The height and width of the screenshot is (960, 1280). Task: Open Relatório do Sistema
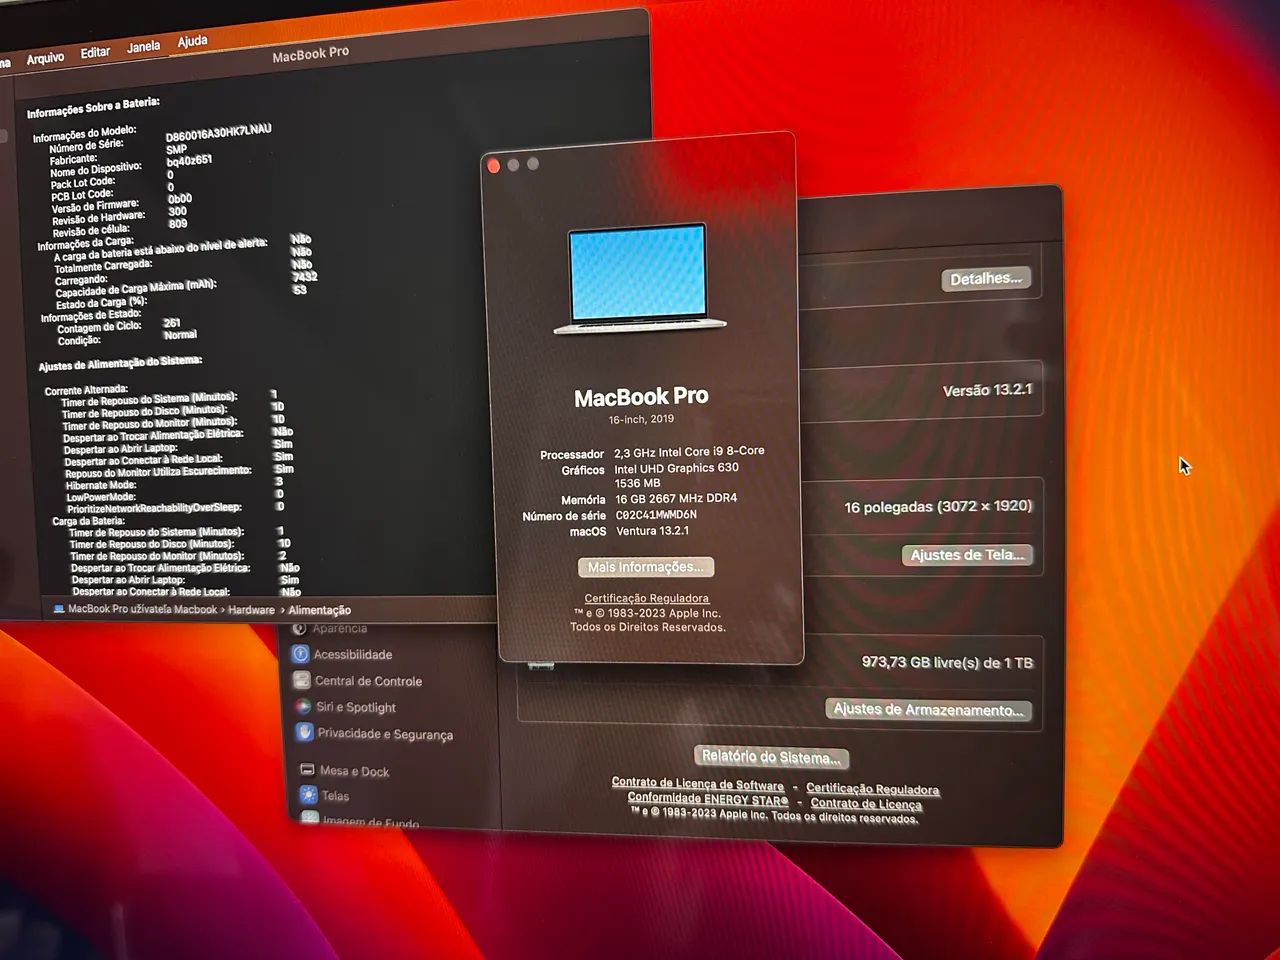pos(771,757)
